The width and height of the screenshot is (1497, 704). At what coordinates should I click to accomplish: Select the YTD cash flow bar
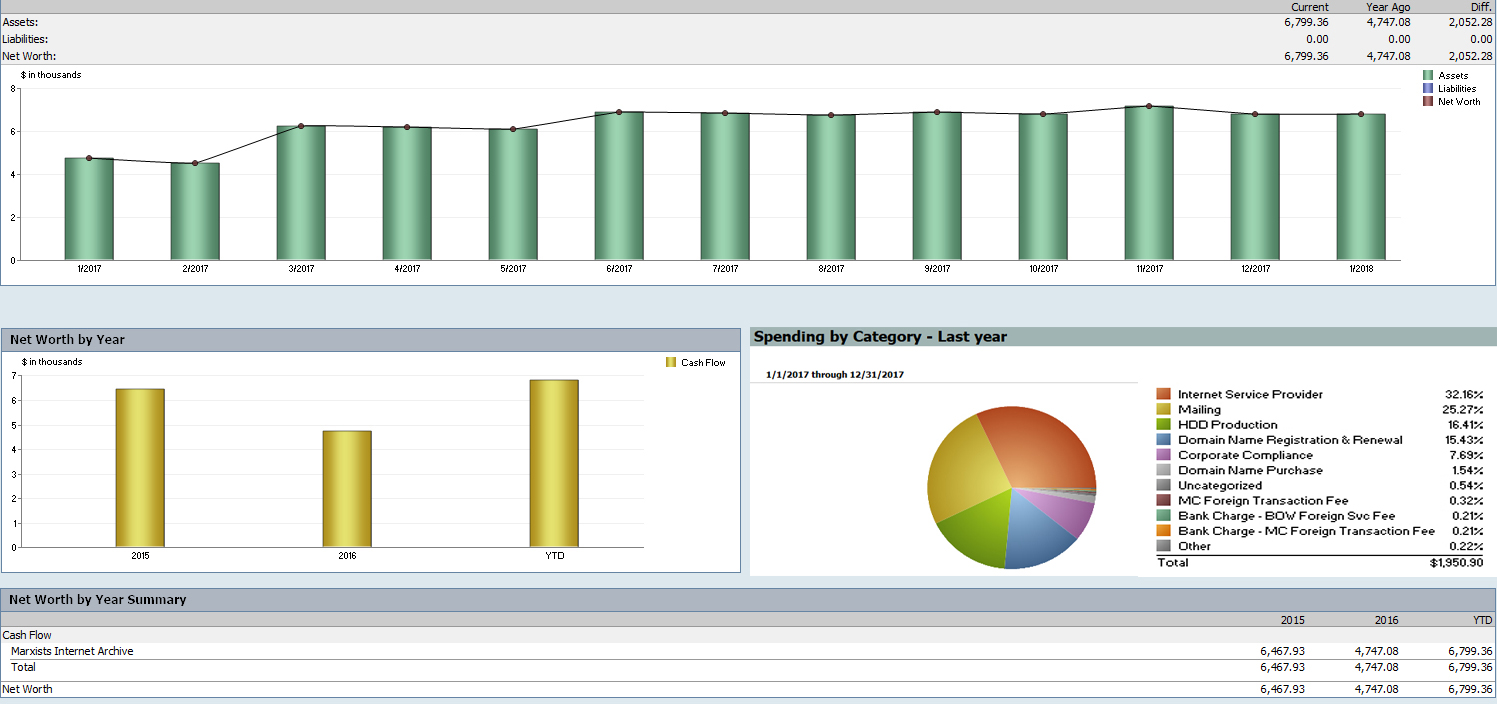554,463
